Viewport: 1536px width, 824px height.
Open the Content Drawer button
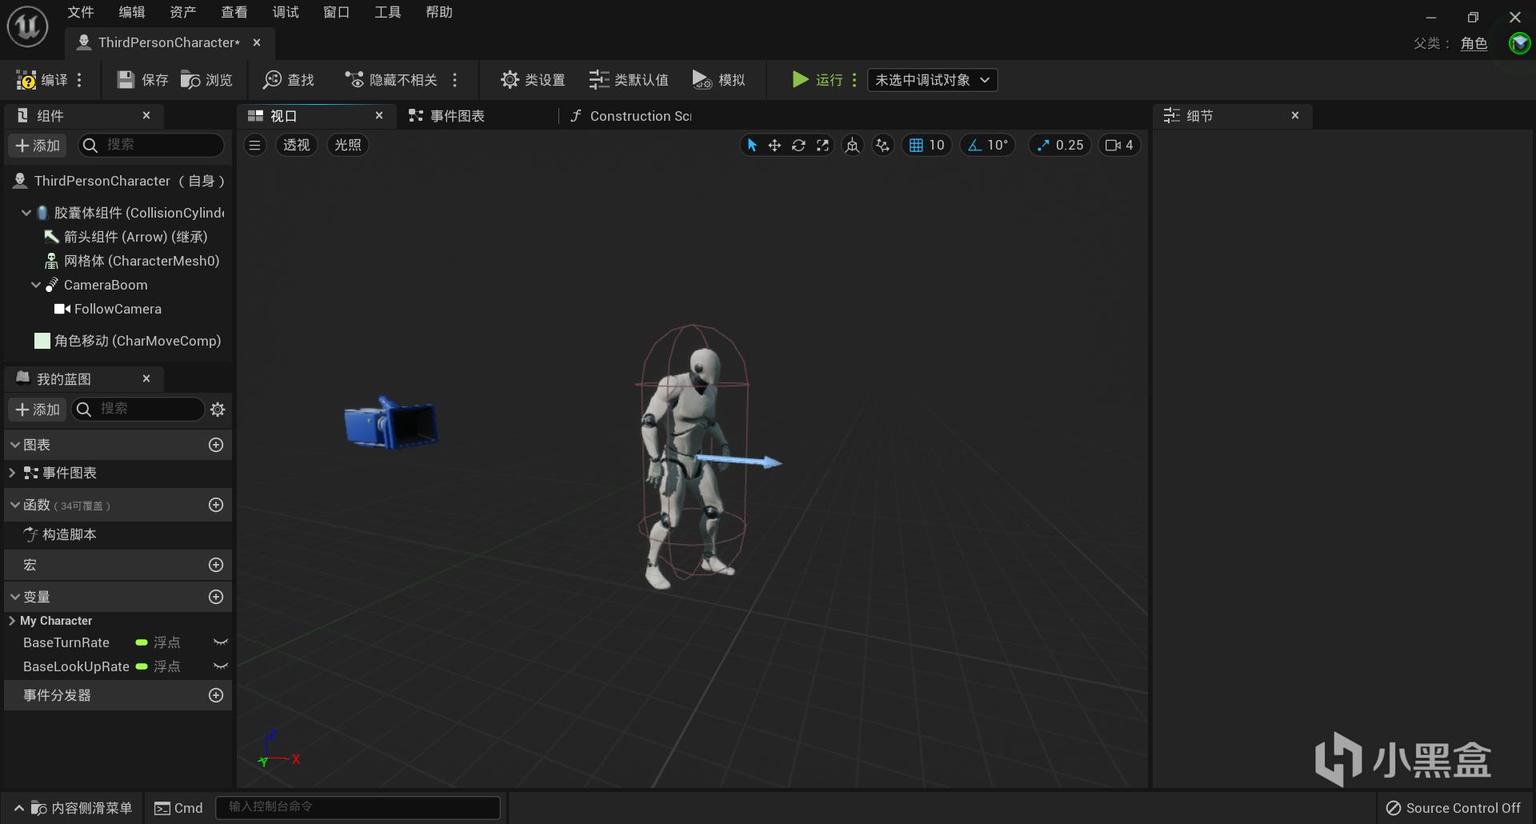click(x=73, y=808)
